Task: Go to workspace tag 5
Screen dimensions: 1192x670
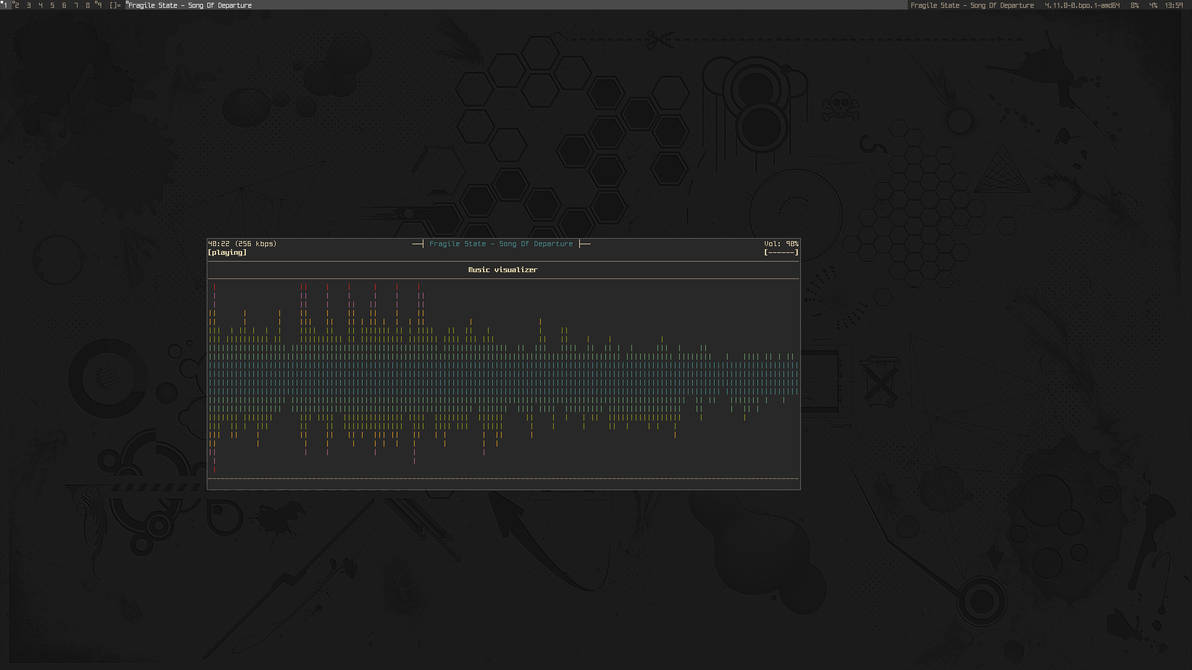Action: click(52, 5)
